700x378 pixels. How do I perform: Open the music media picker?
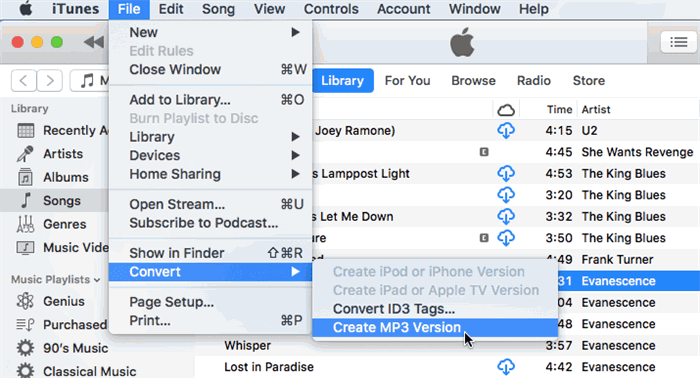tap(90, 81)
